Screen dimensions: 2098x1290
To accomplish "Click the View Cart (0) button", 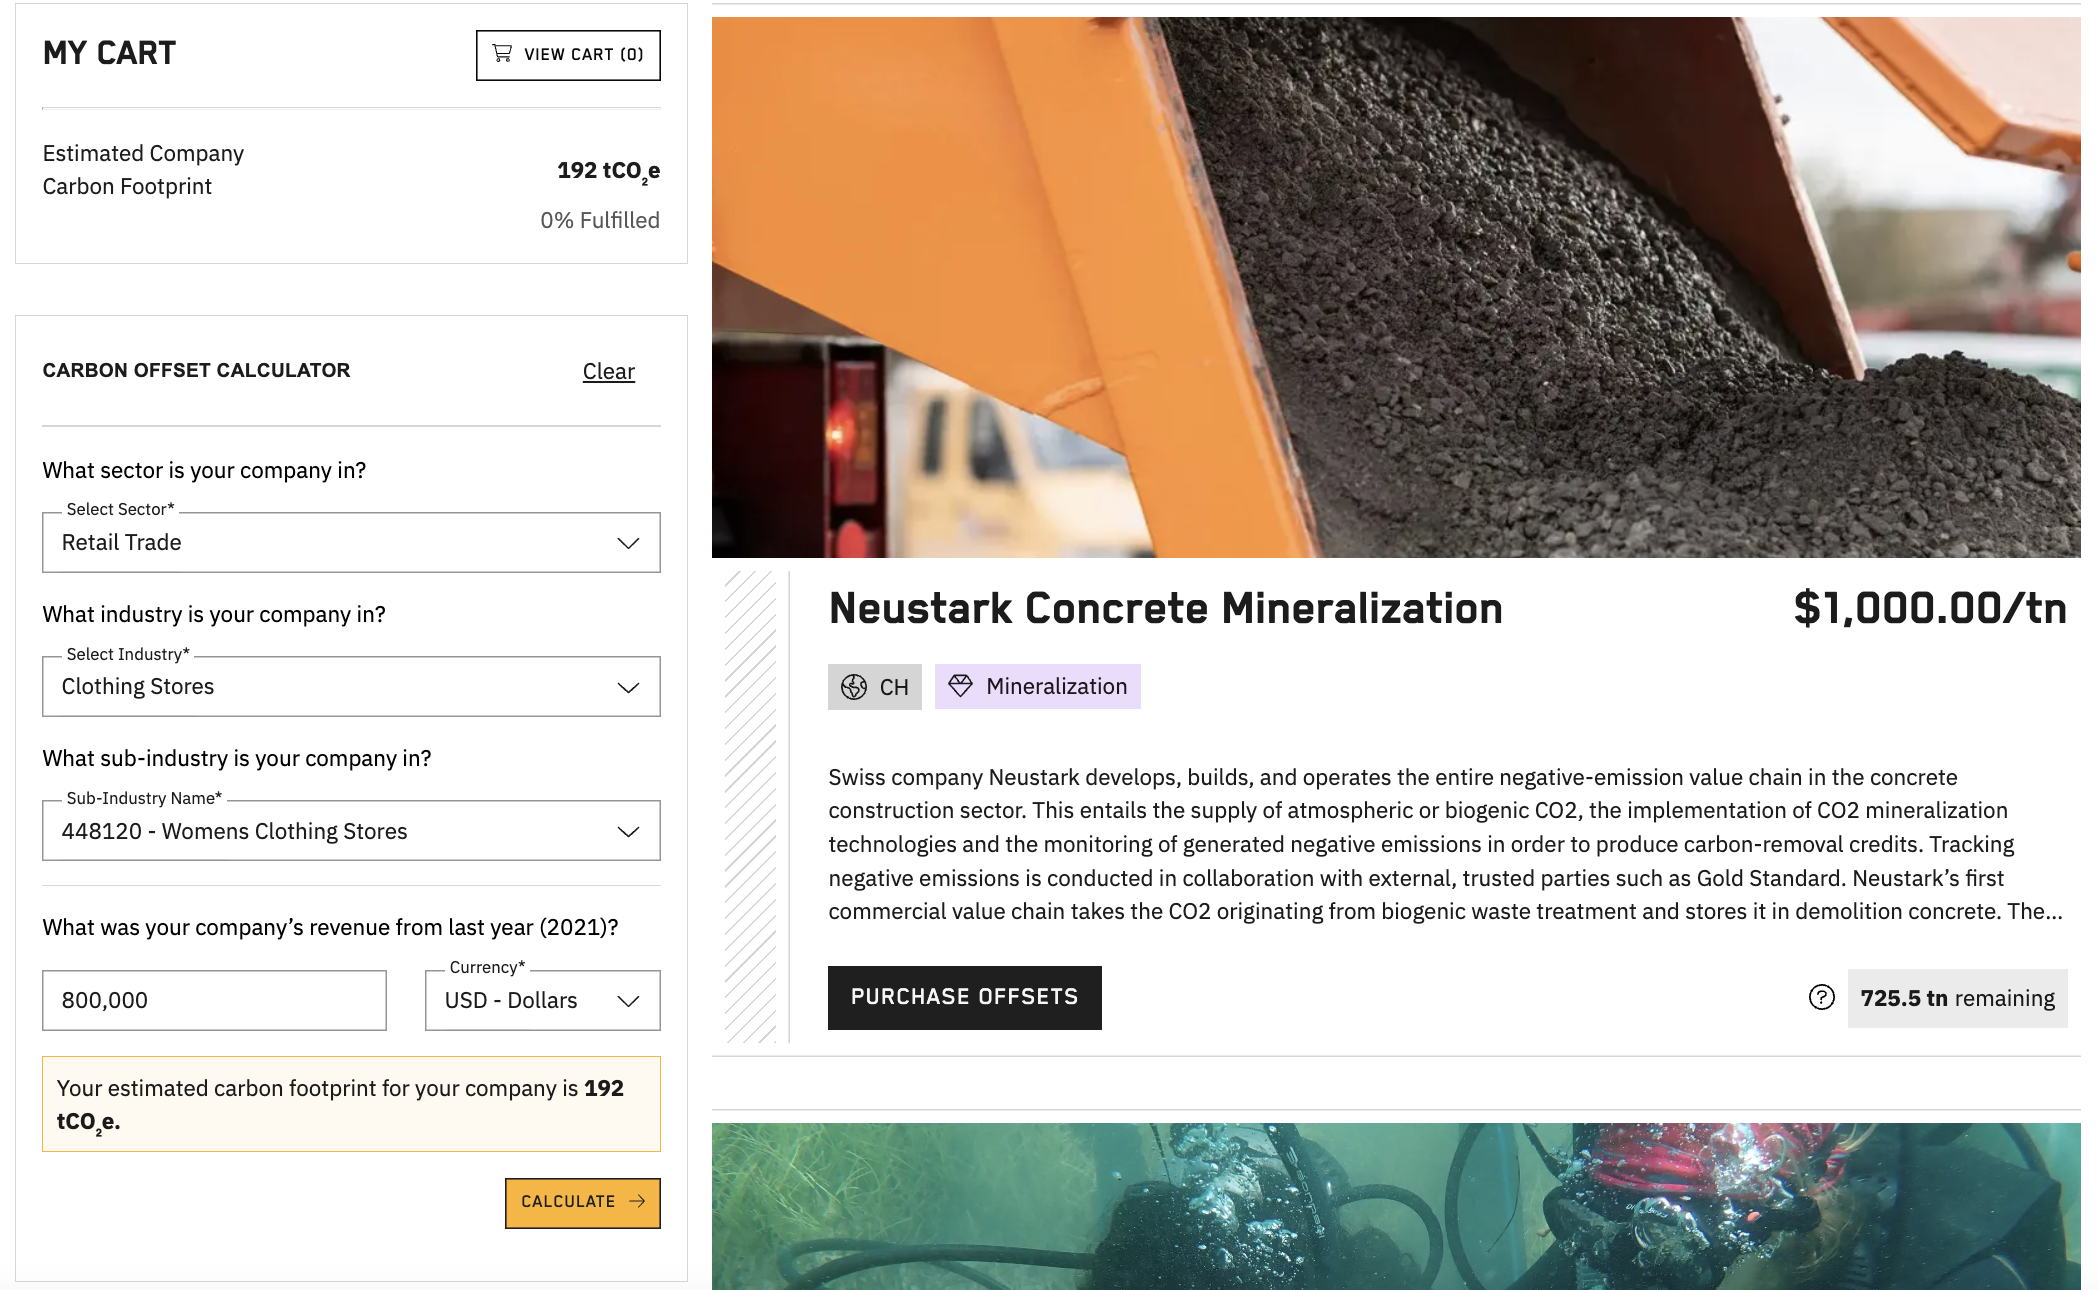I will click(x=568, y=55).
